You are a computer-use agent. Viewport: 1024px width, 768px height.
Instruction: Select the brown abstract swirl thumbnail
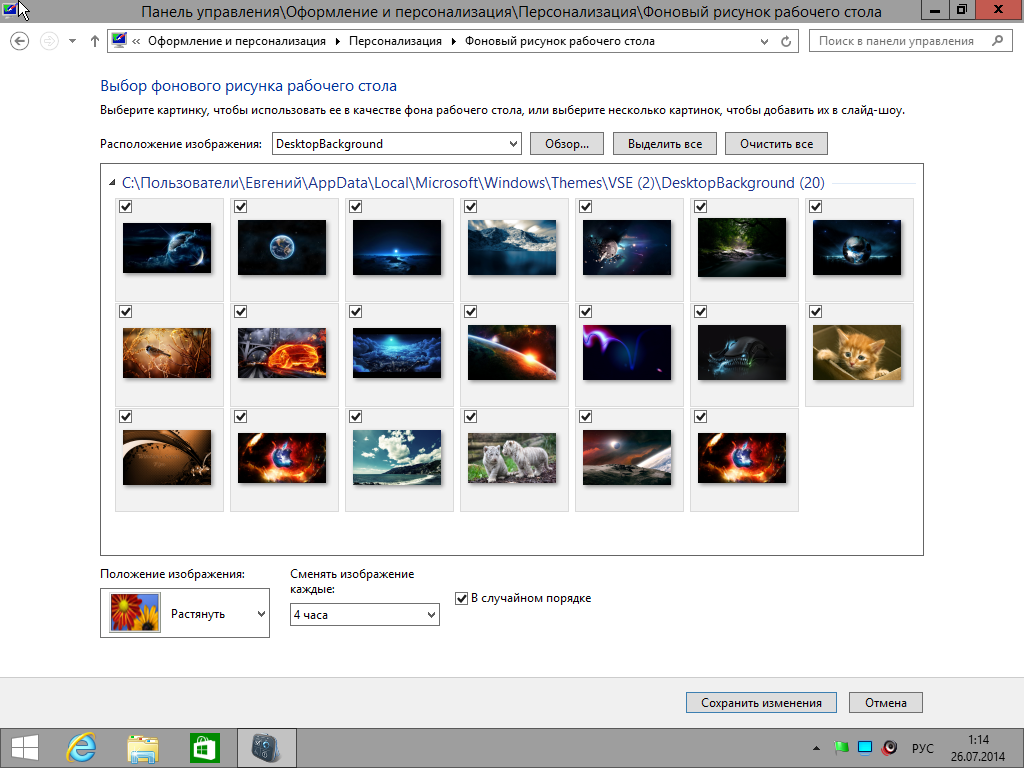[x=167, y=457]
